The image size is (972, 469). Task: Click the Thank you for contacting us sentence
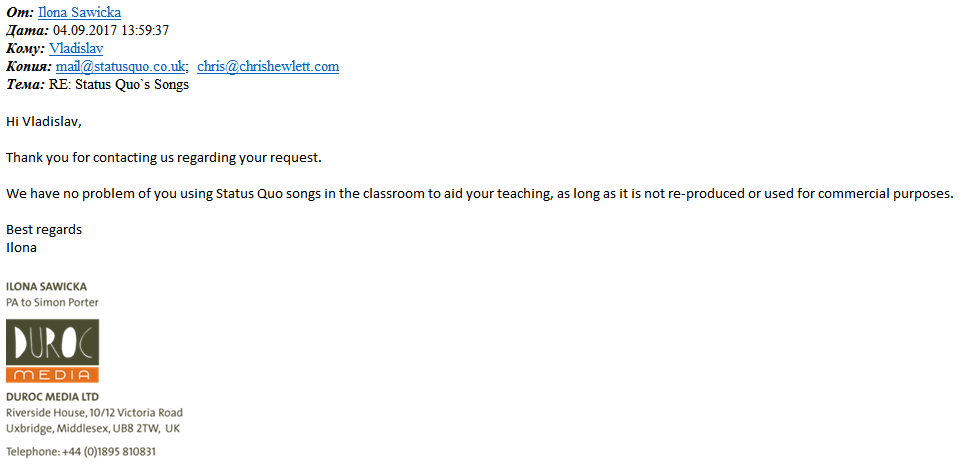point(164,157)
